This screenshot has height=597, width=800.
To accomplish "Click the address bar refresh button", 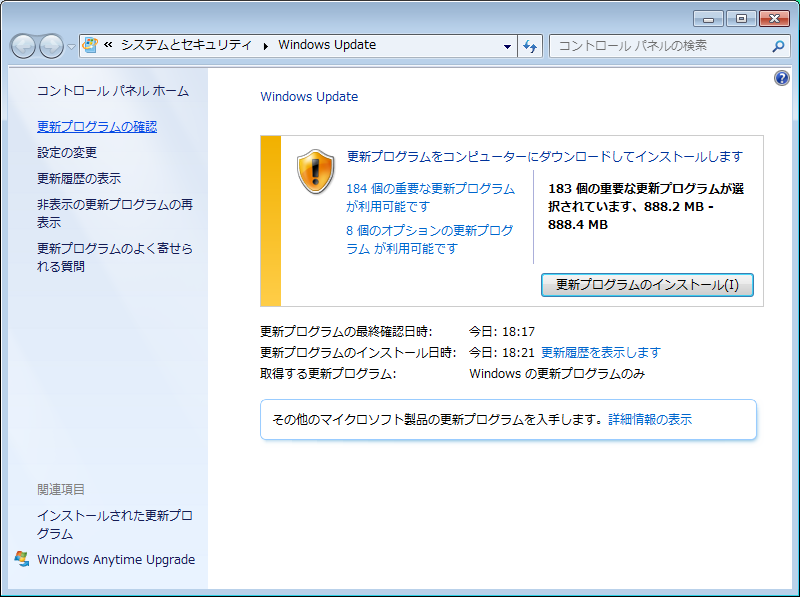I will [530, 46].
